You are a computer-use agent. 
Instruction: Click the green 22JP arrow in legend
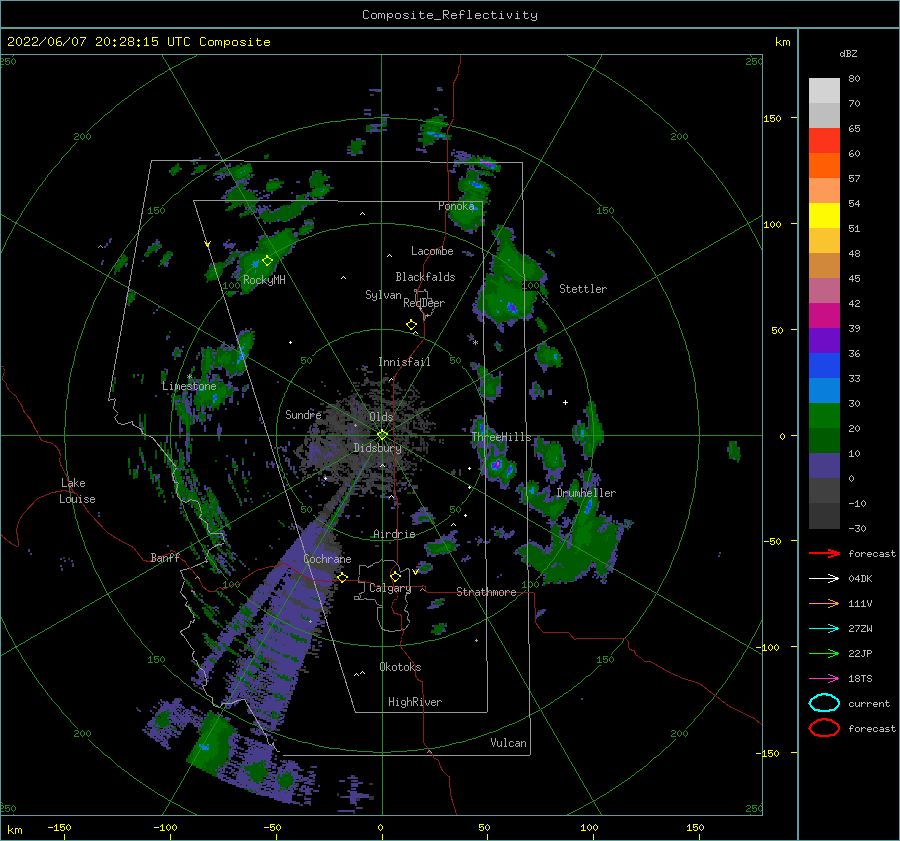click(x=824, y=653)
